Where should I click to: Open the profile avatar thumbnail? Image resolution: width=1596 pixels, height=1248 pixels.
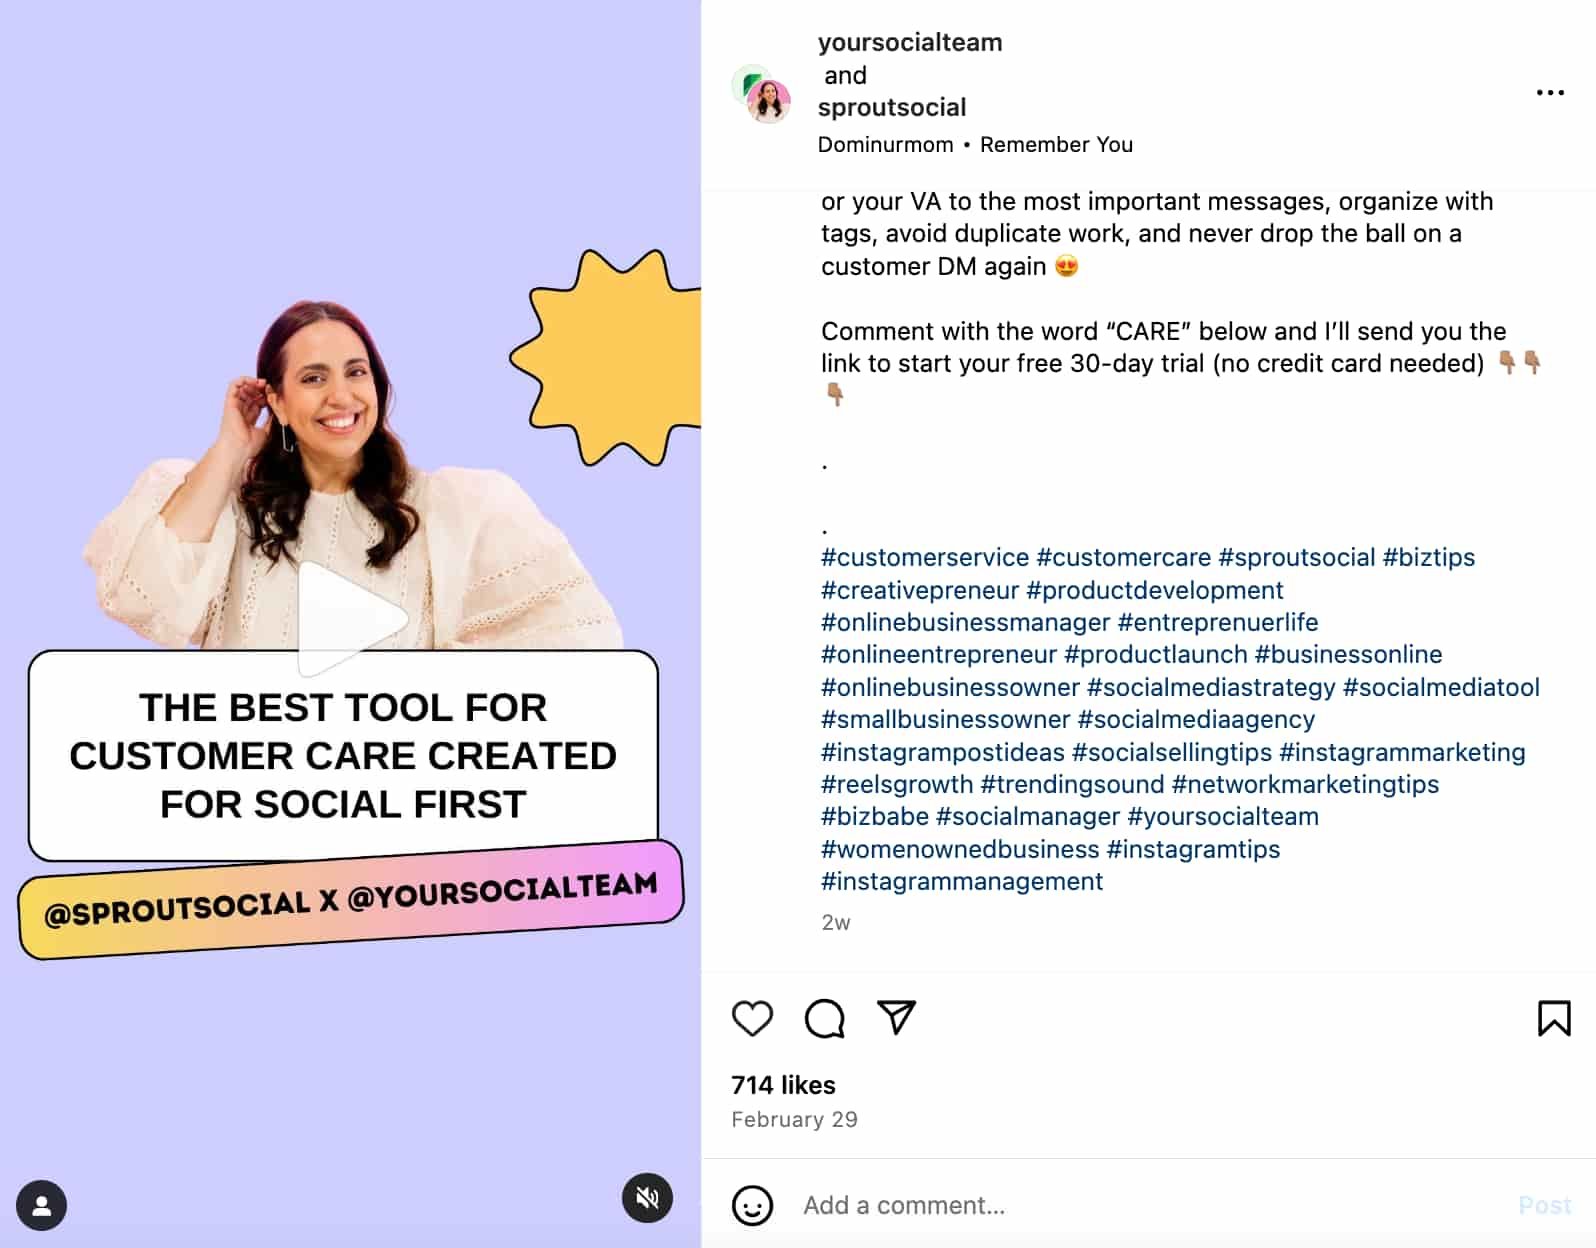coord(762,94)
